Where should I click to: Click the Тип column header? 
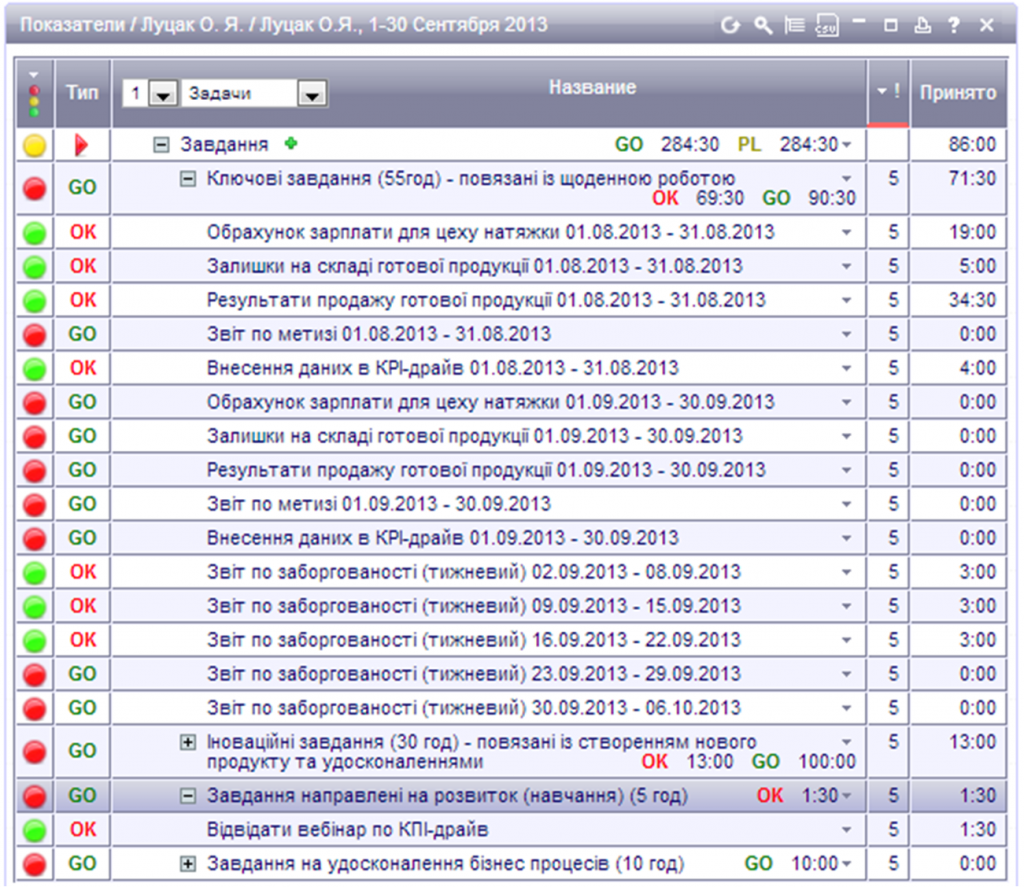click(82, 93)
